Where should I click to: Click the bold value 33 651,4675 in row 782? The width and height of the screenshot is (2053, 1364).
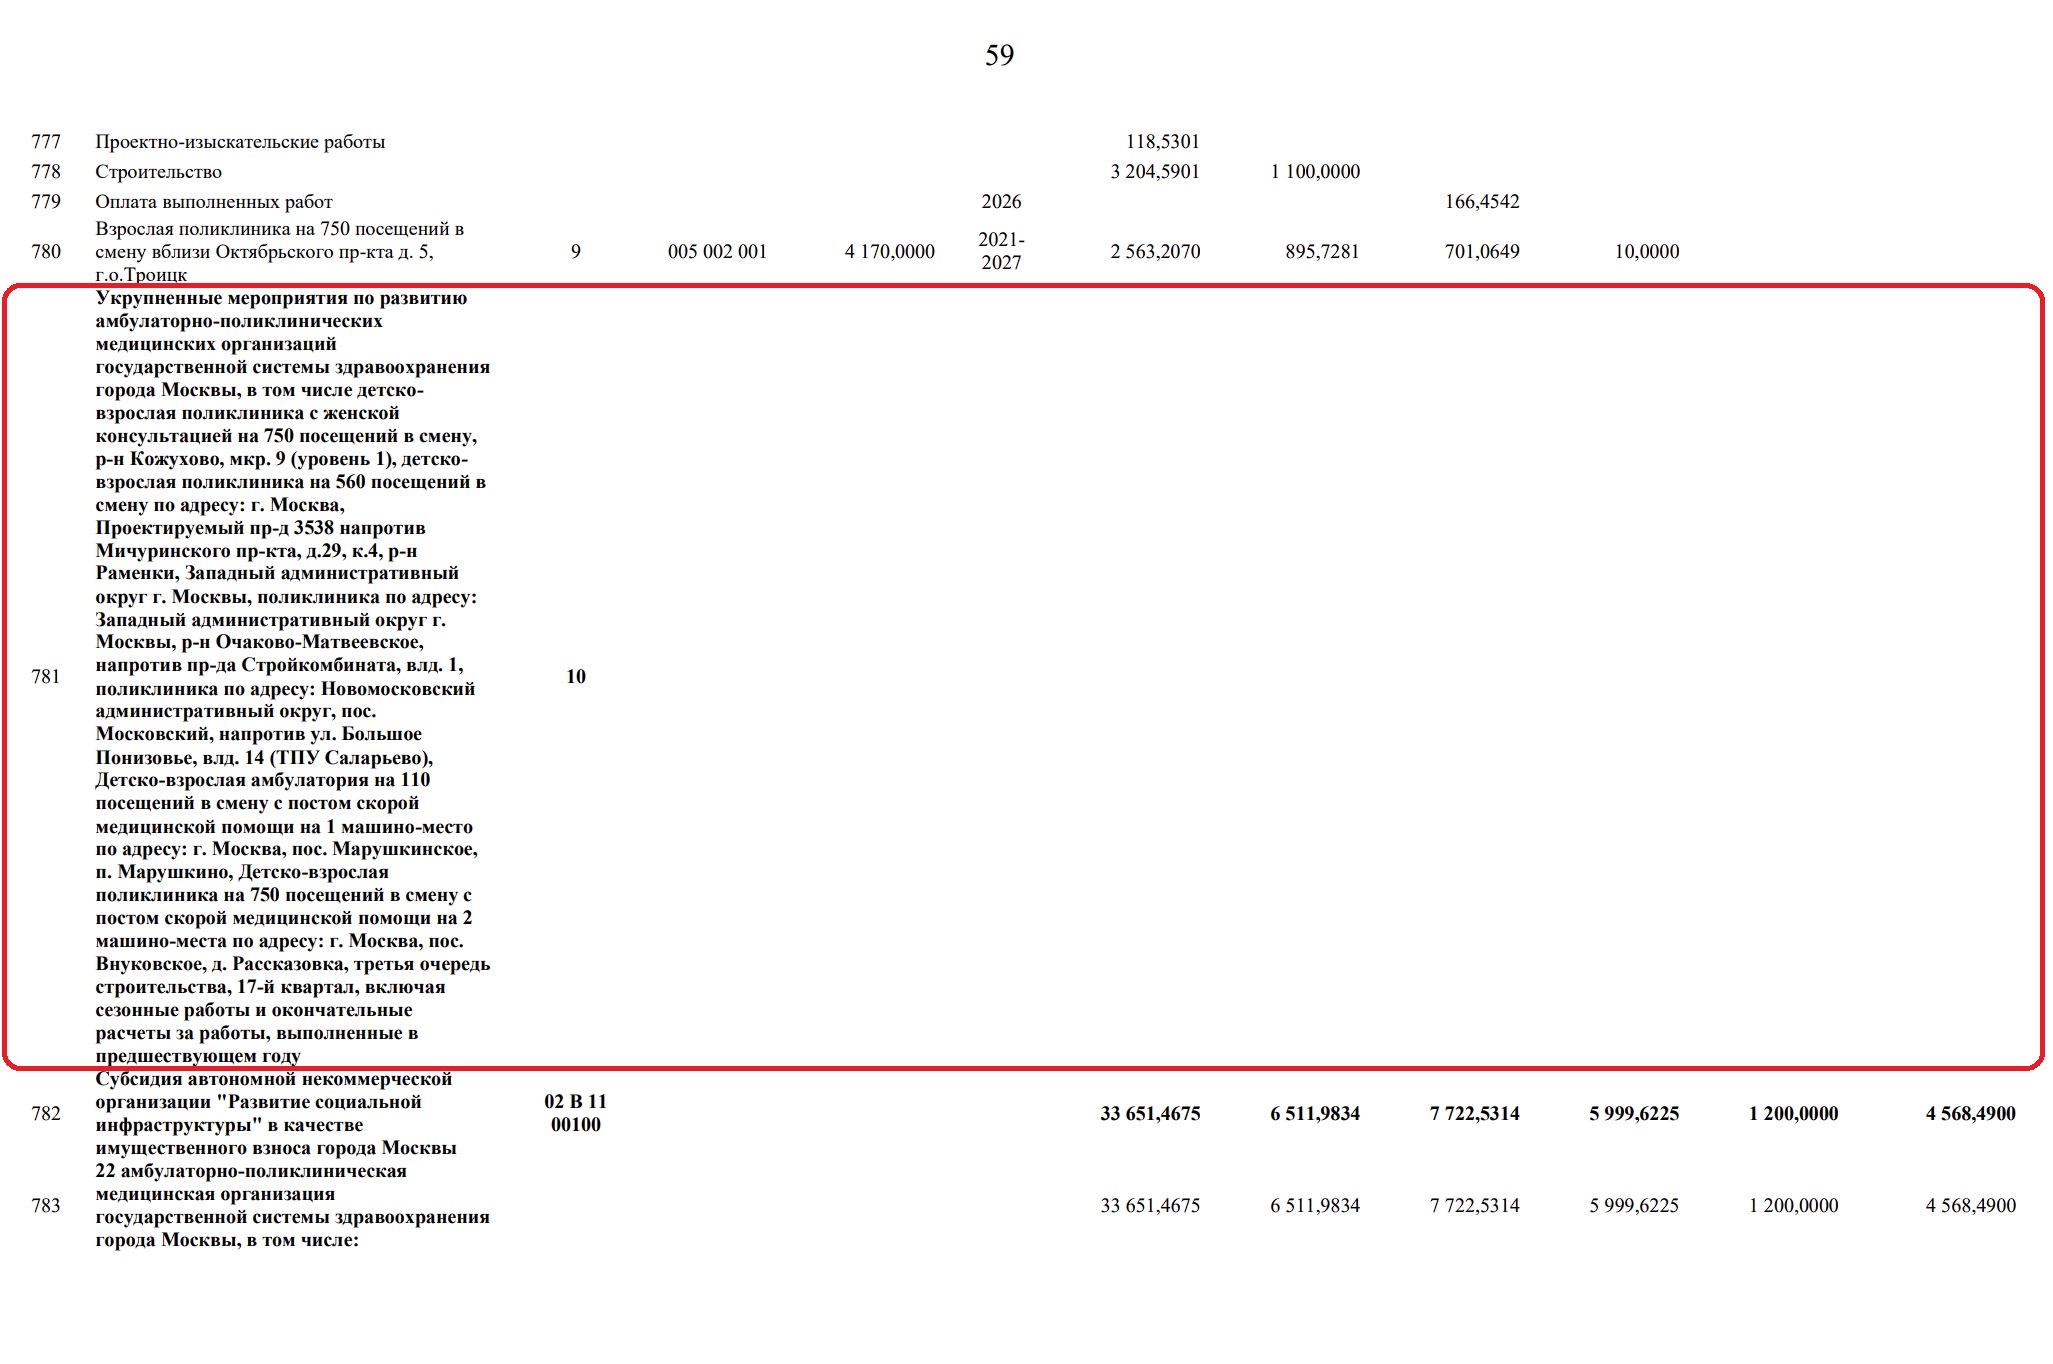coord(1150,1114)
